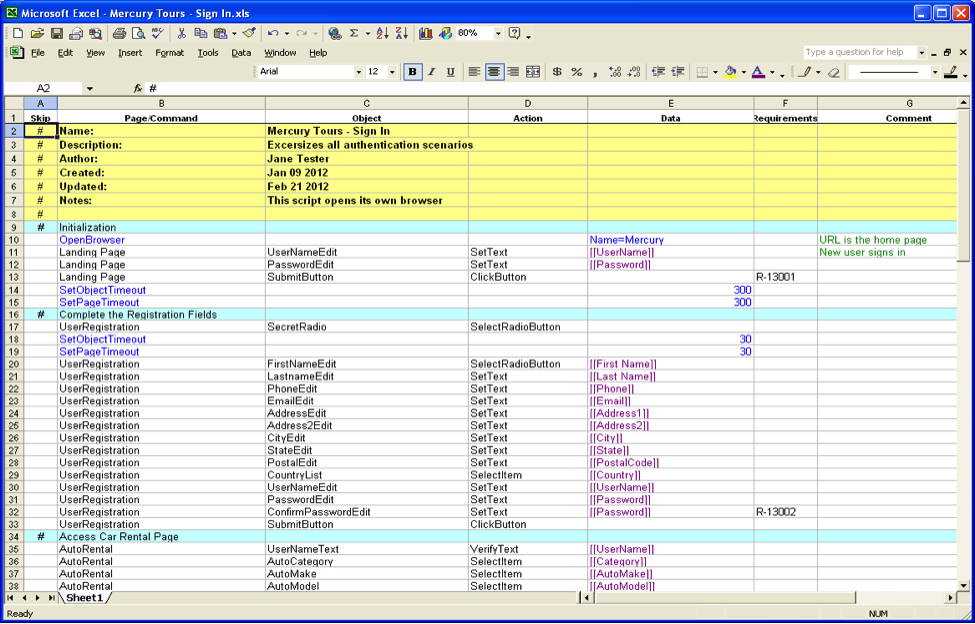Click the 'Type a question for help' box

coord(858,52)
